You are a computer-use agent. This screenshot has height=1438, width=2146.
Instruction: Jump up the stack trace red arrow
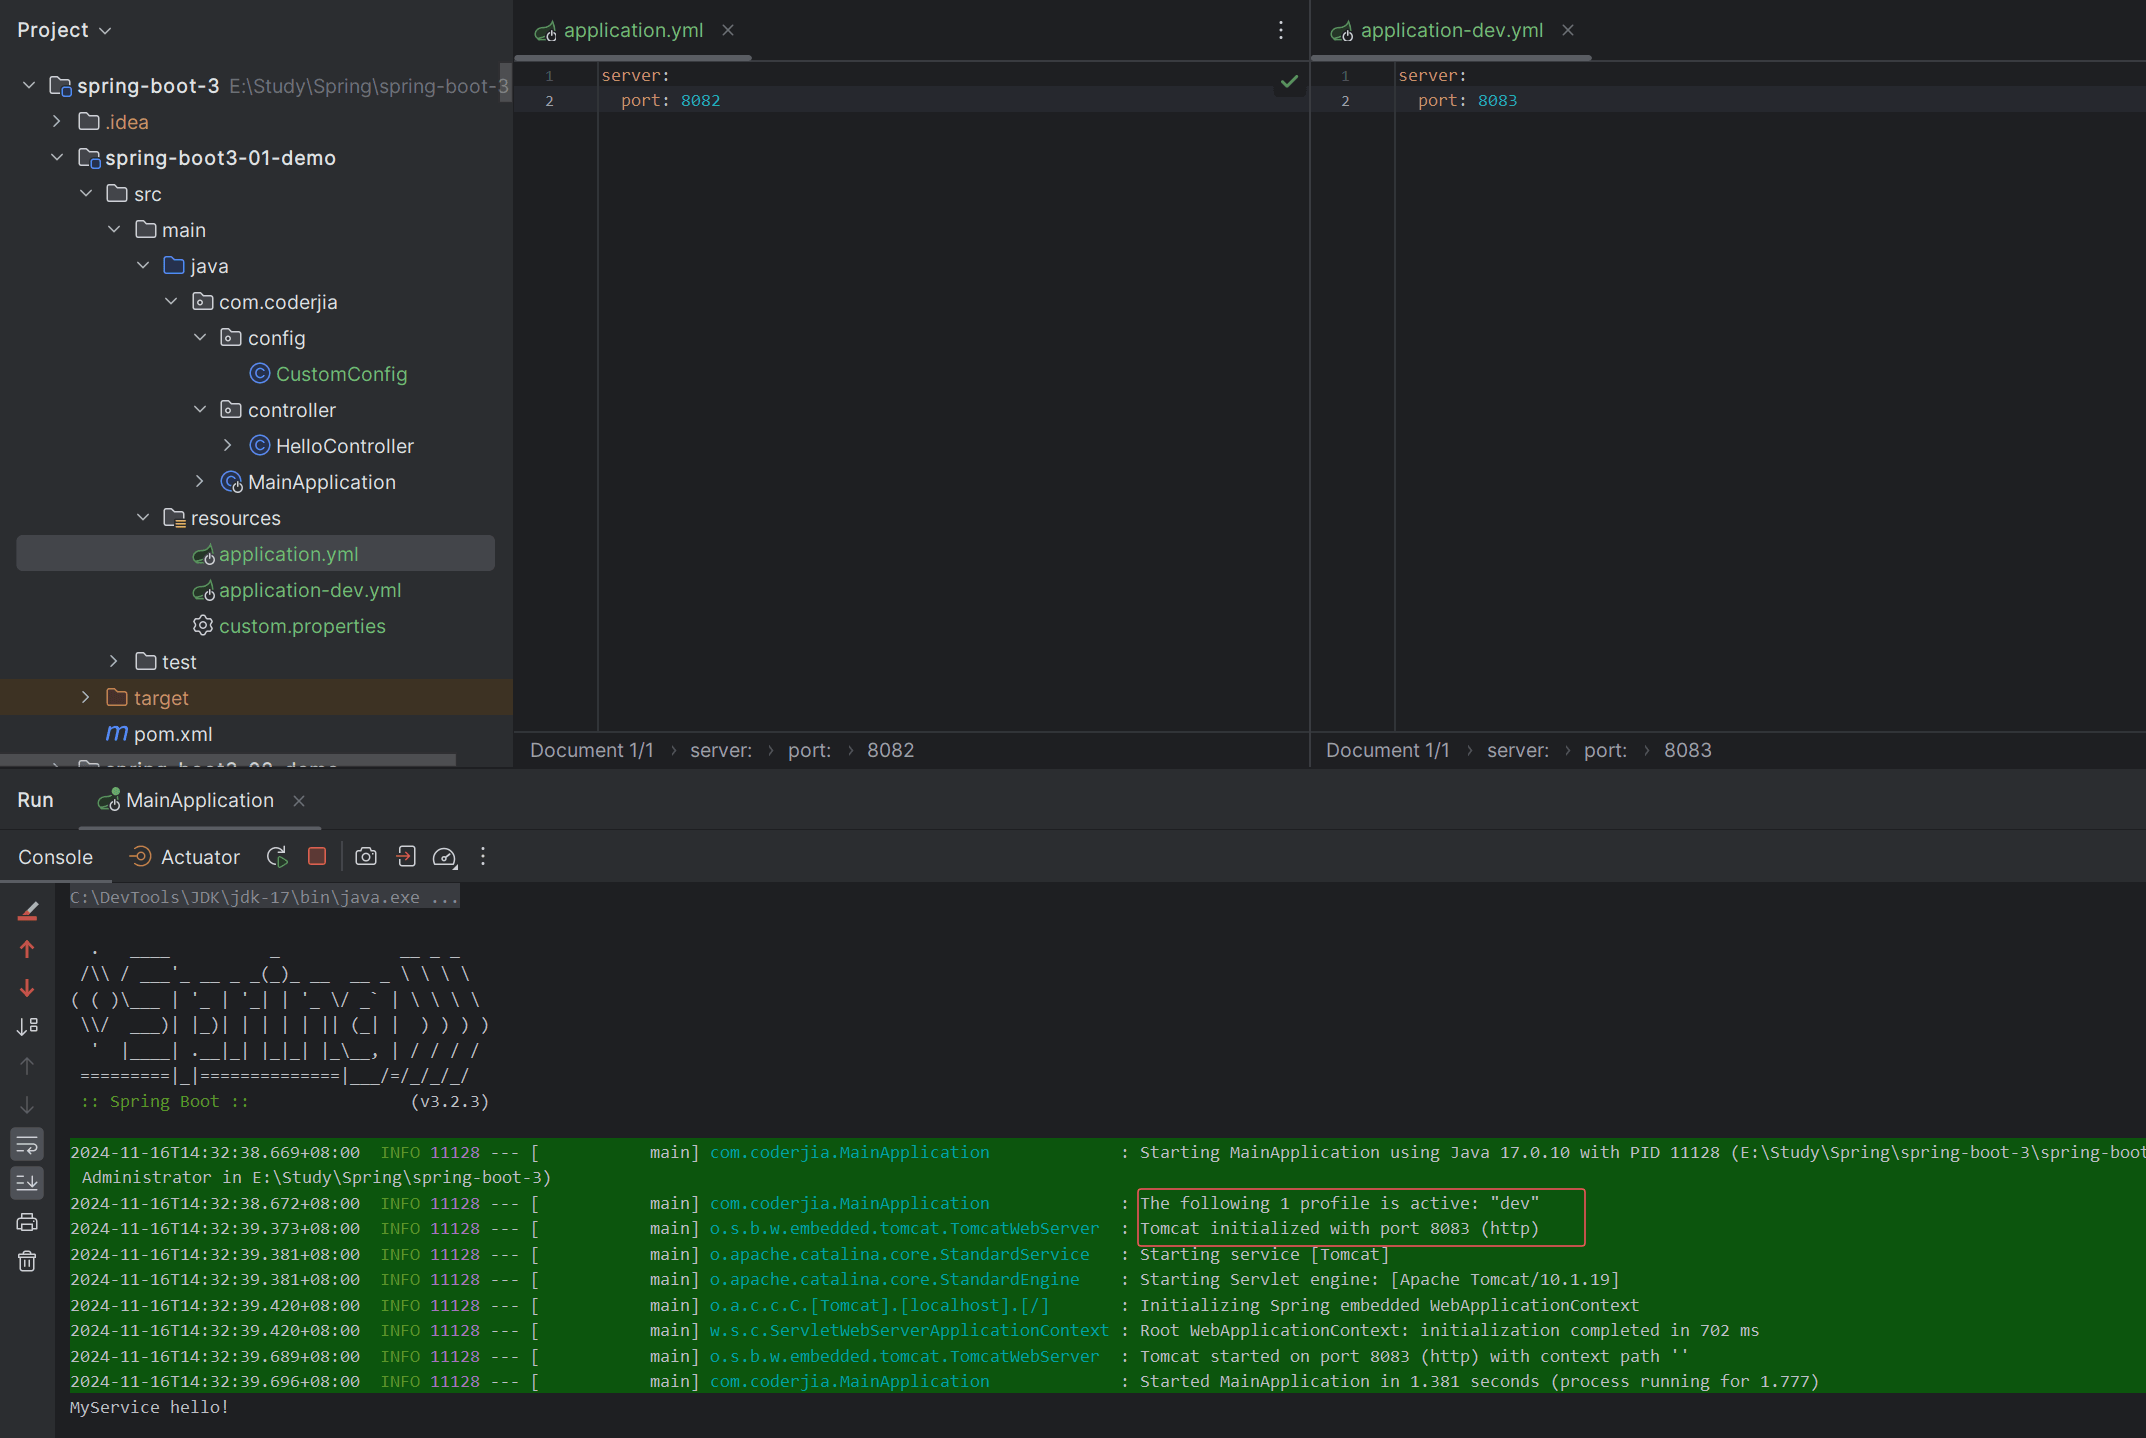[x=27, y=949]
